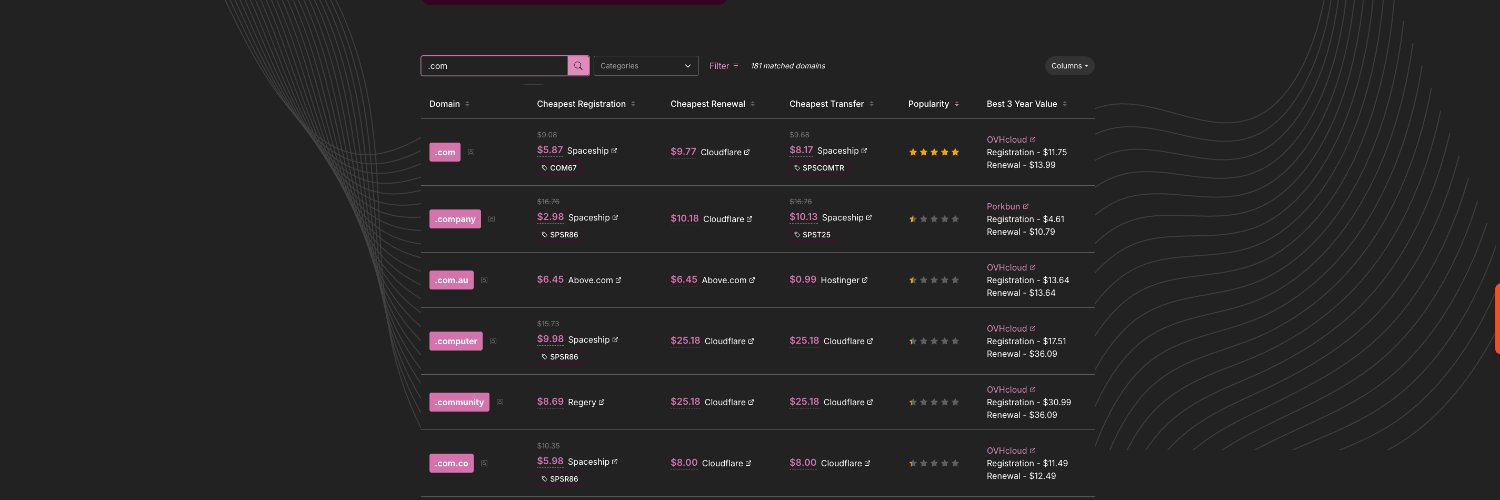The height and width of the screenshot is (500, 1500).
Task: Copy SPSR86 coupon tag in .com.co row
Action: tap(560, 479)
